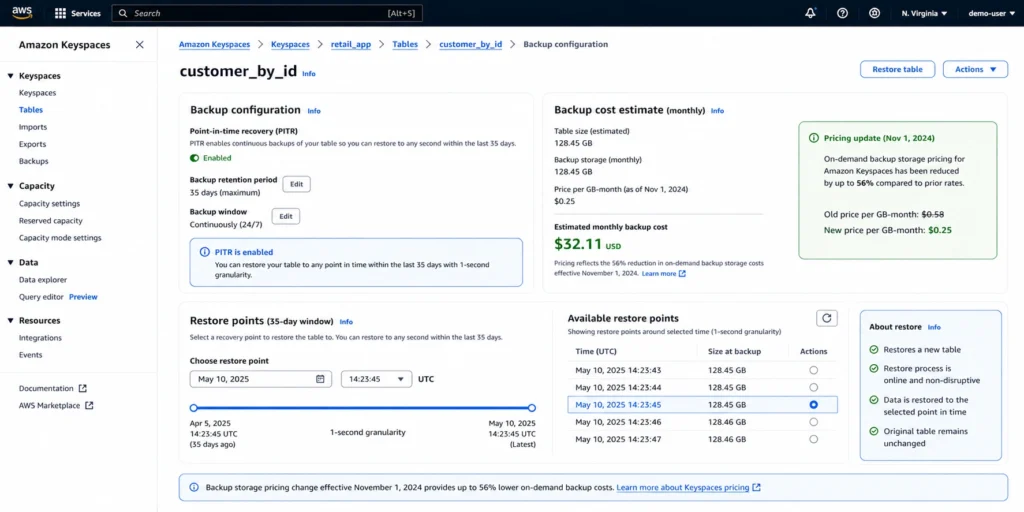Open the console settings gear icon
1024x512 pixels.
pyautogui.click(x=874, y=13)
